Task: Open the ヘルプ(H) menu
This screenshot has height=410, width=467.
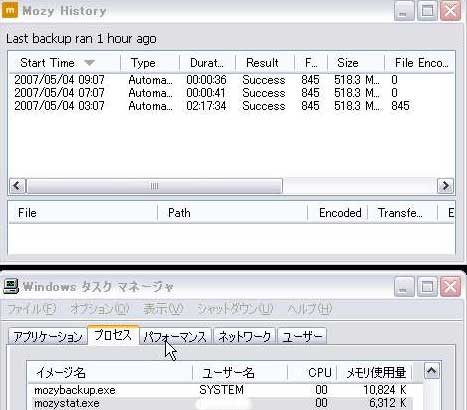Action: (x=310, y=309)
